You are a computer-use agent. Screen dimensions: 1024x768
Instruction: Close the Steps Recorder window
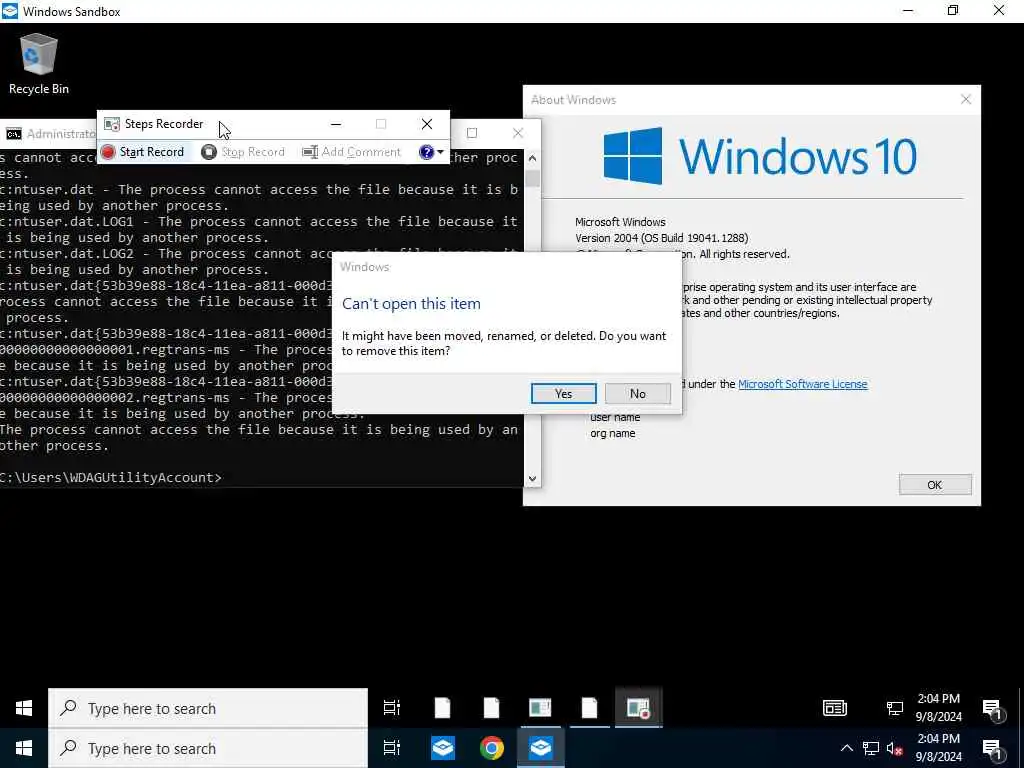pos(426,124)
